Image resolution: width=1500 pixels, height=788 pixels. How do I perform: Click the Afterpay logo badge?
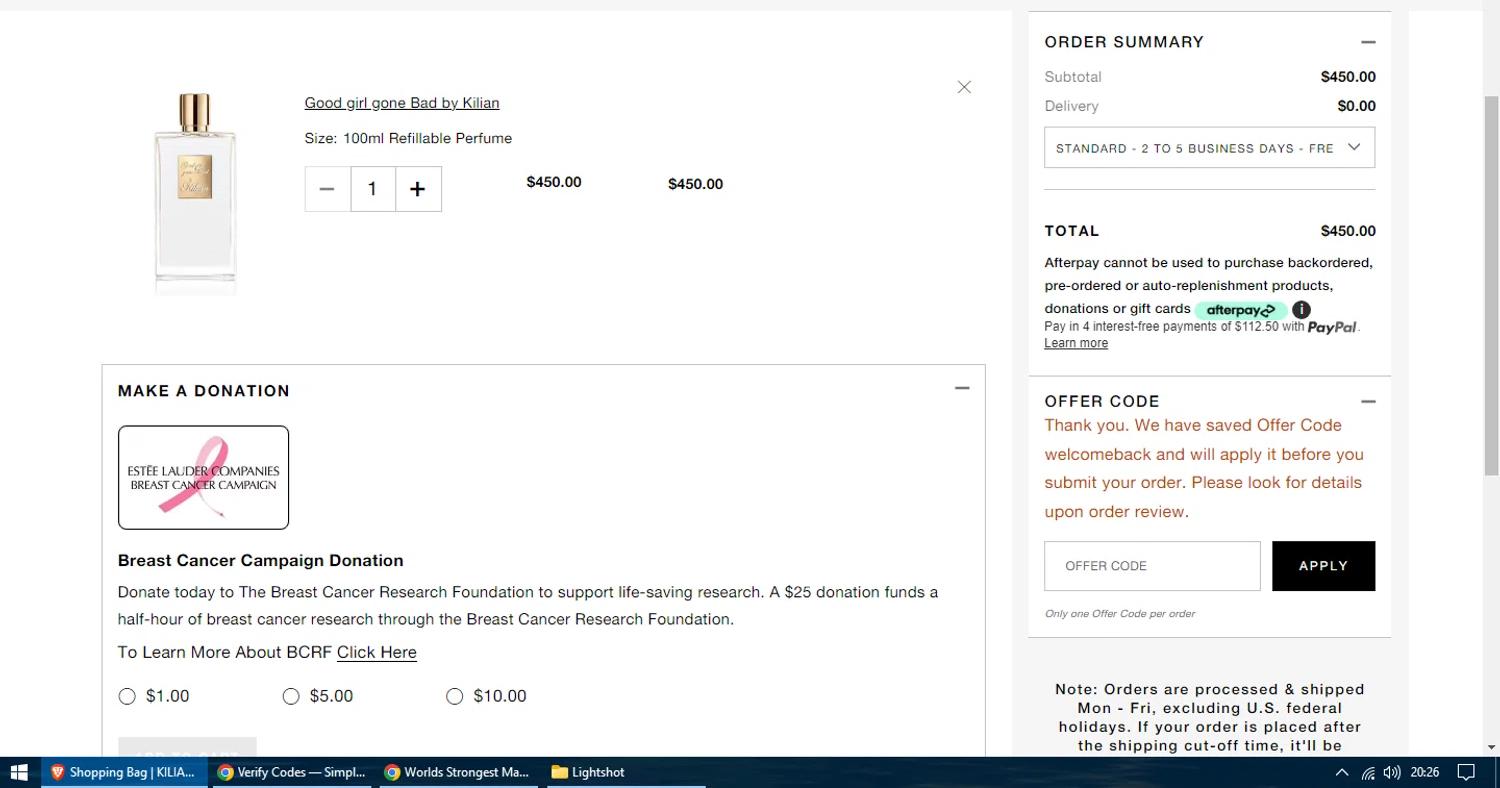tap(1240, 310)
